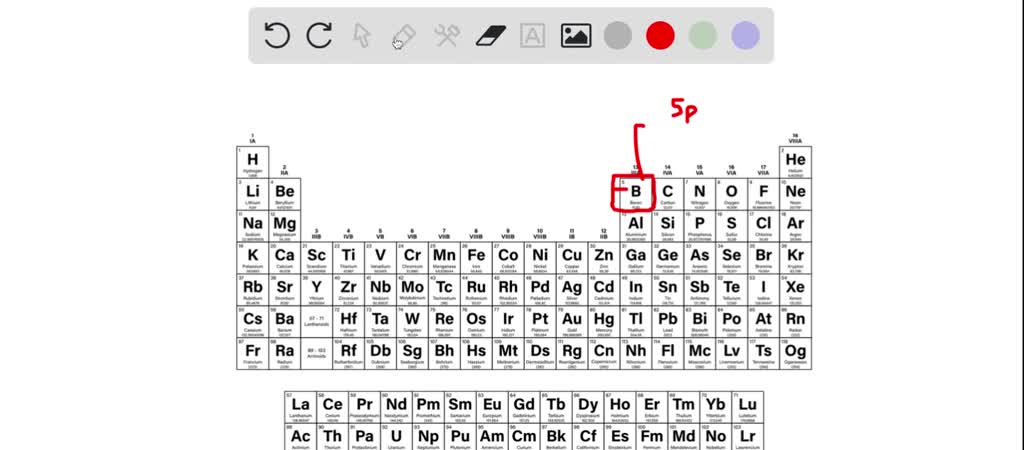Click the insert image icon
This screenshot has height=450, width=1024.
click(x=576, y=36)
